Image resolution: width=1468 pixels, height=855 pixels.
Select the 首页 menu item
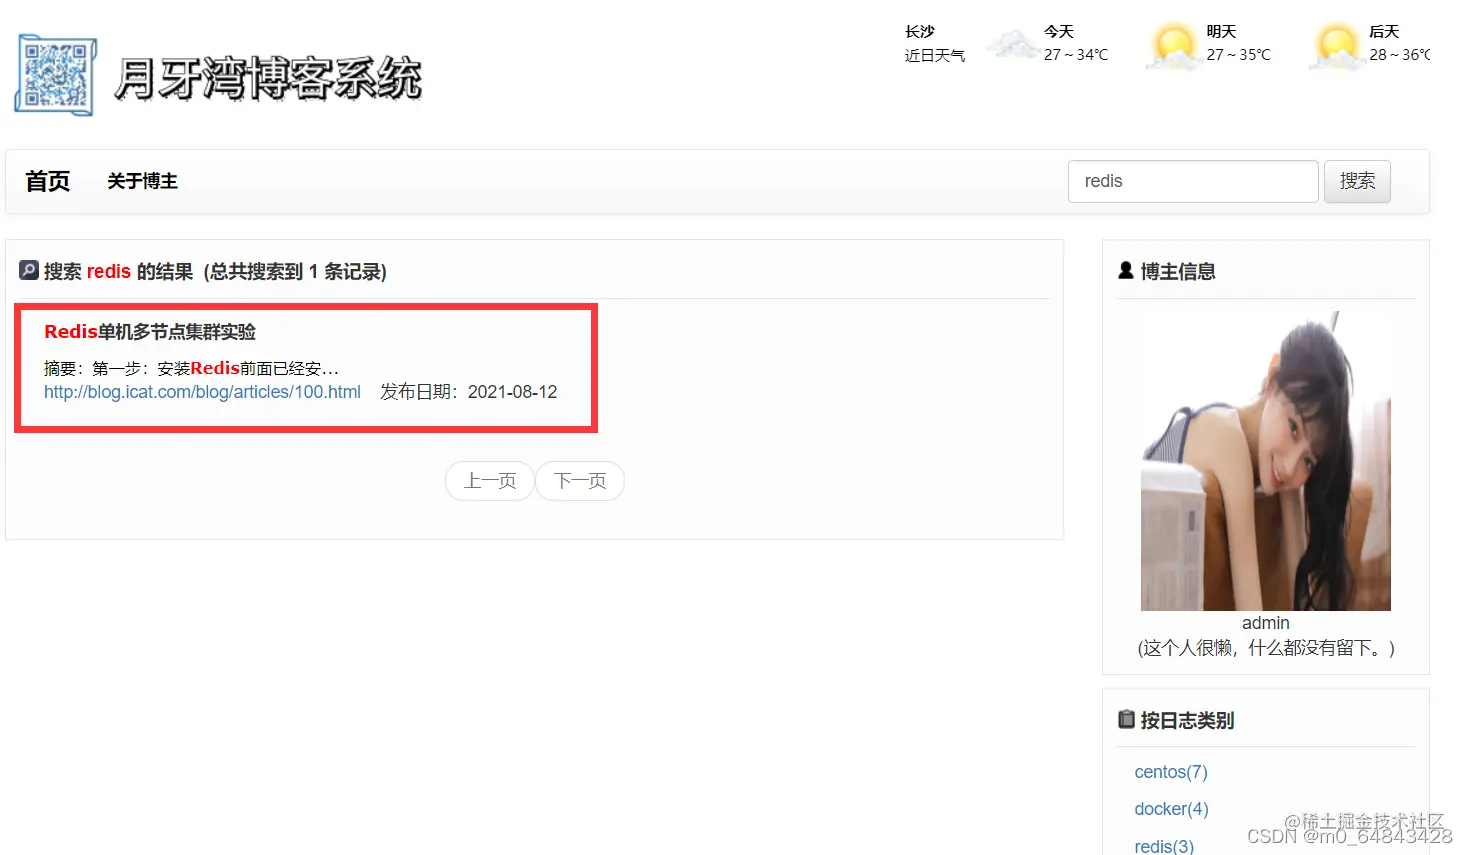(x=47, y=181)
